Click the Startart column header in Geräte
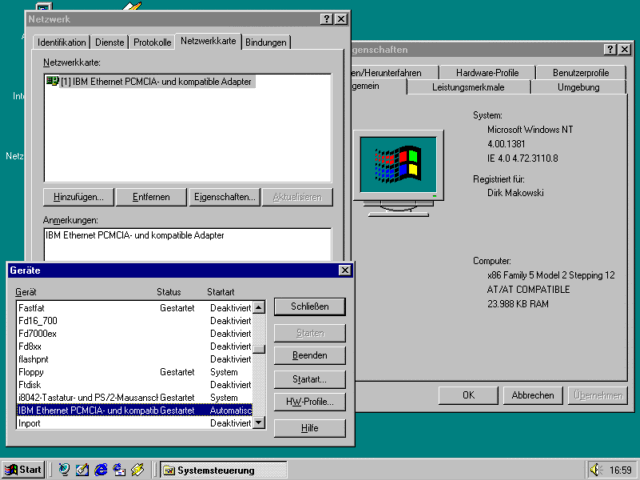Screen dimensions: 640x480 (220, 292)
